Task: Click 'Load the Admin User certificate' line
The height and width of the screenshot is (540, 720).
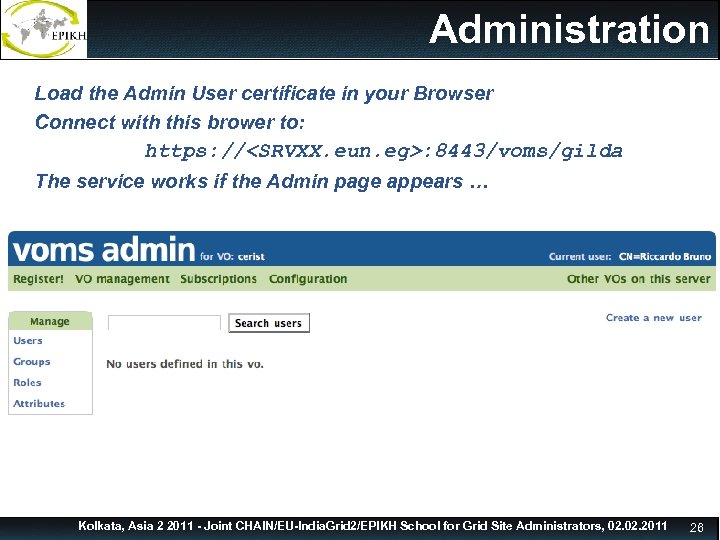Action: click(264, 94)
